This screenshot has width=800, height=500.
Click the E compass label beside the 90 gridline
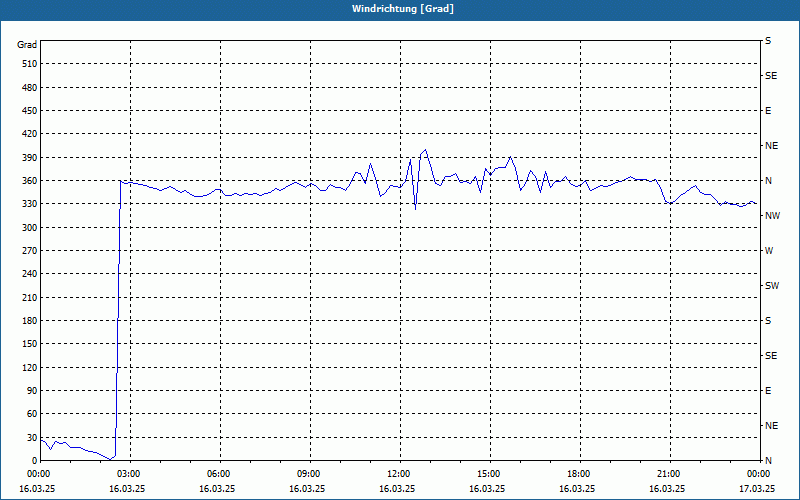point(768,391)
